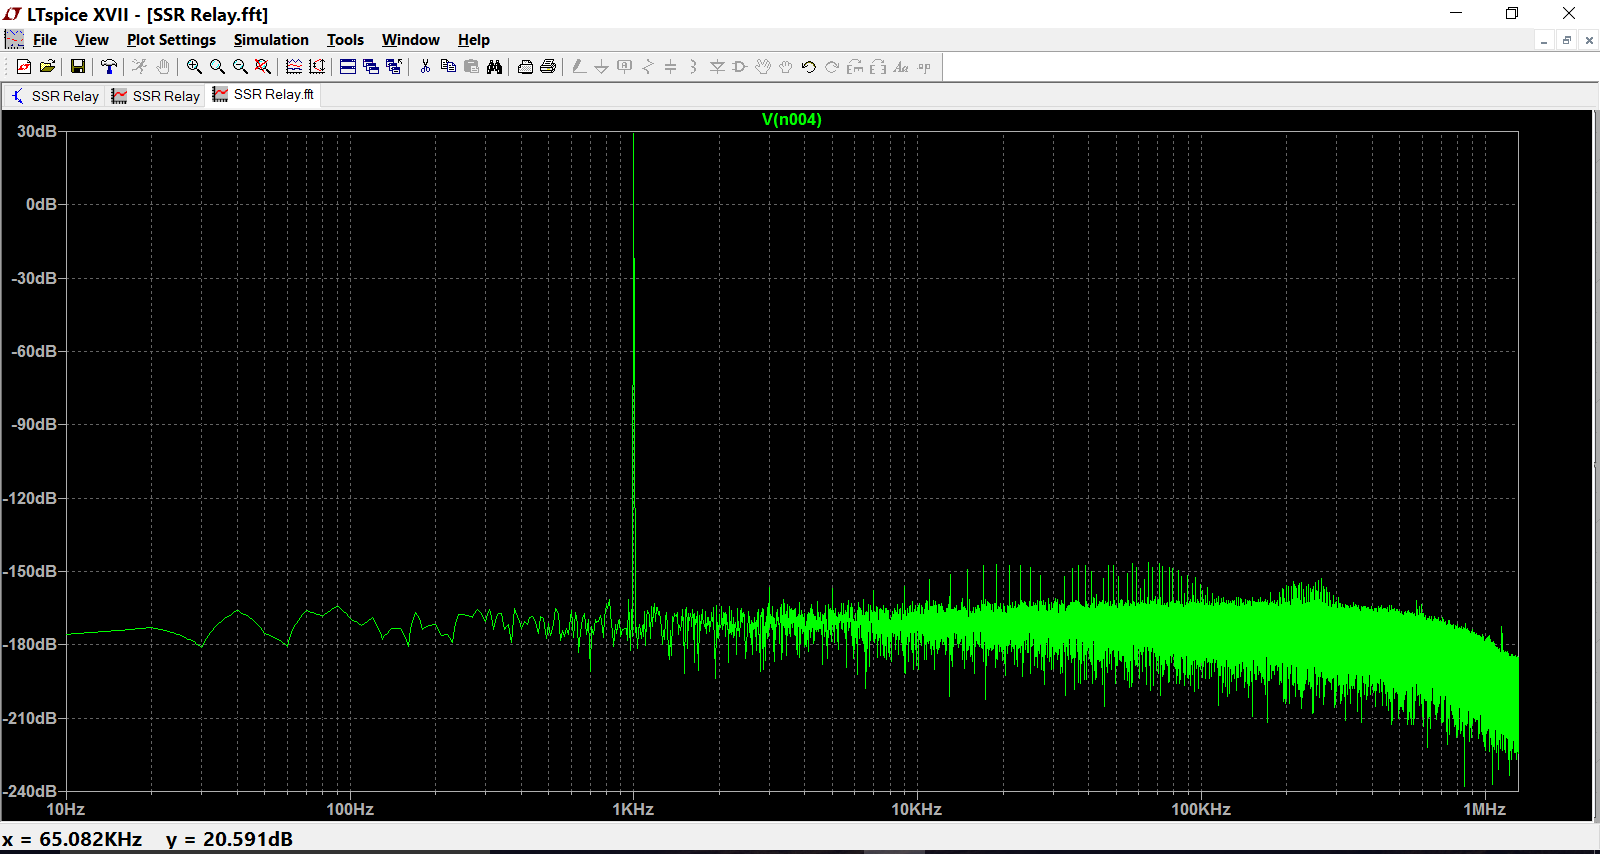
Task: Click the Place Component gate icon
Action: (x=740, y=67)
